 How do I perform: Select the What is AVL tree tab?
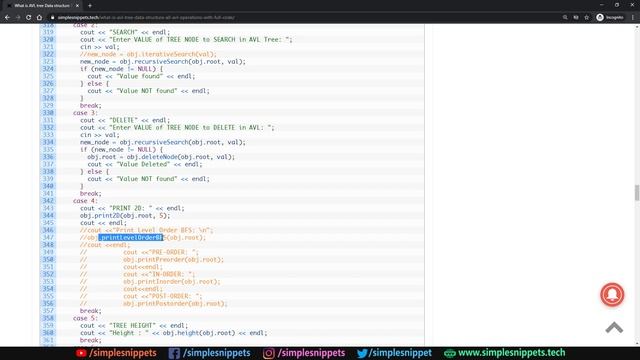pyautogui.click(x=41, y=6)
